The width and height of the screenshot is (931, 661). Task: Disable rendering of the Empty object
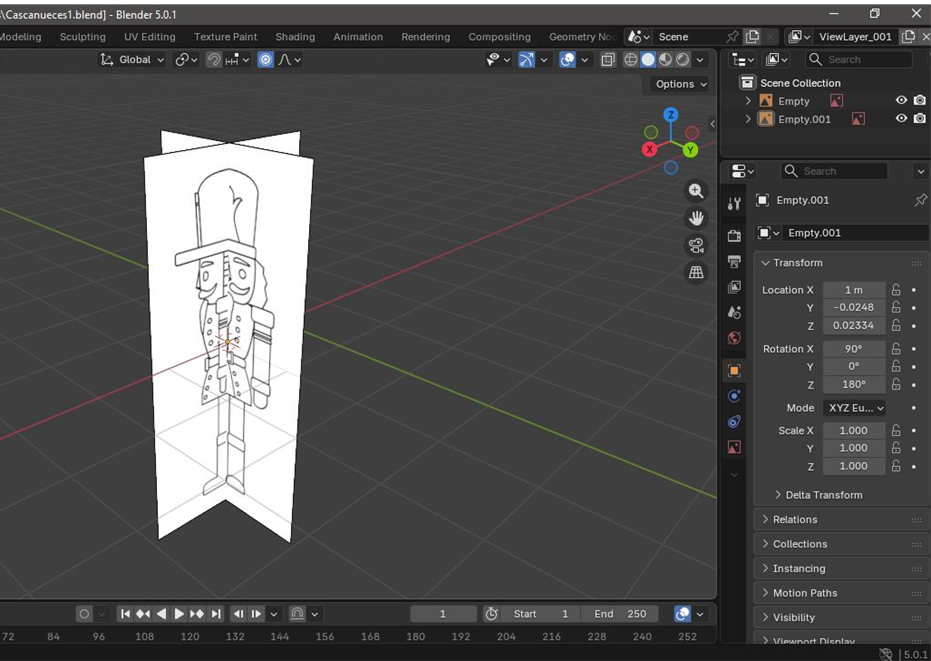point(919,101)
